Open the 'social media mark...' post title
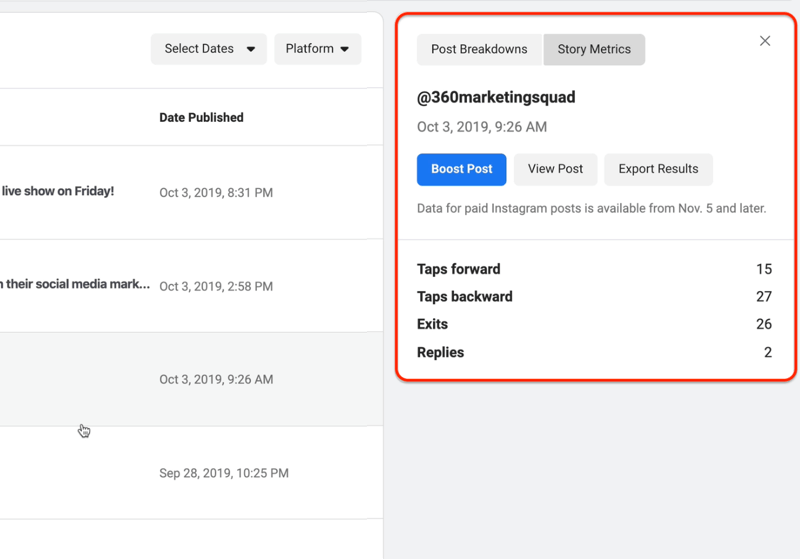 click(x=75, y=284)
